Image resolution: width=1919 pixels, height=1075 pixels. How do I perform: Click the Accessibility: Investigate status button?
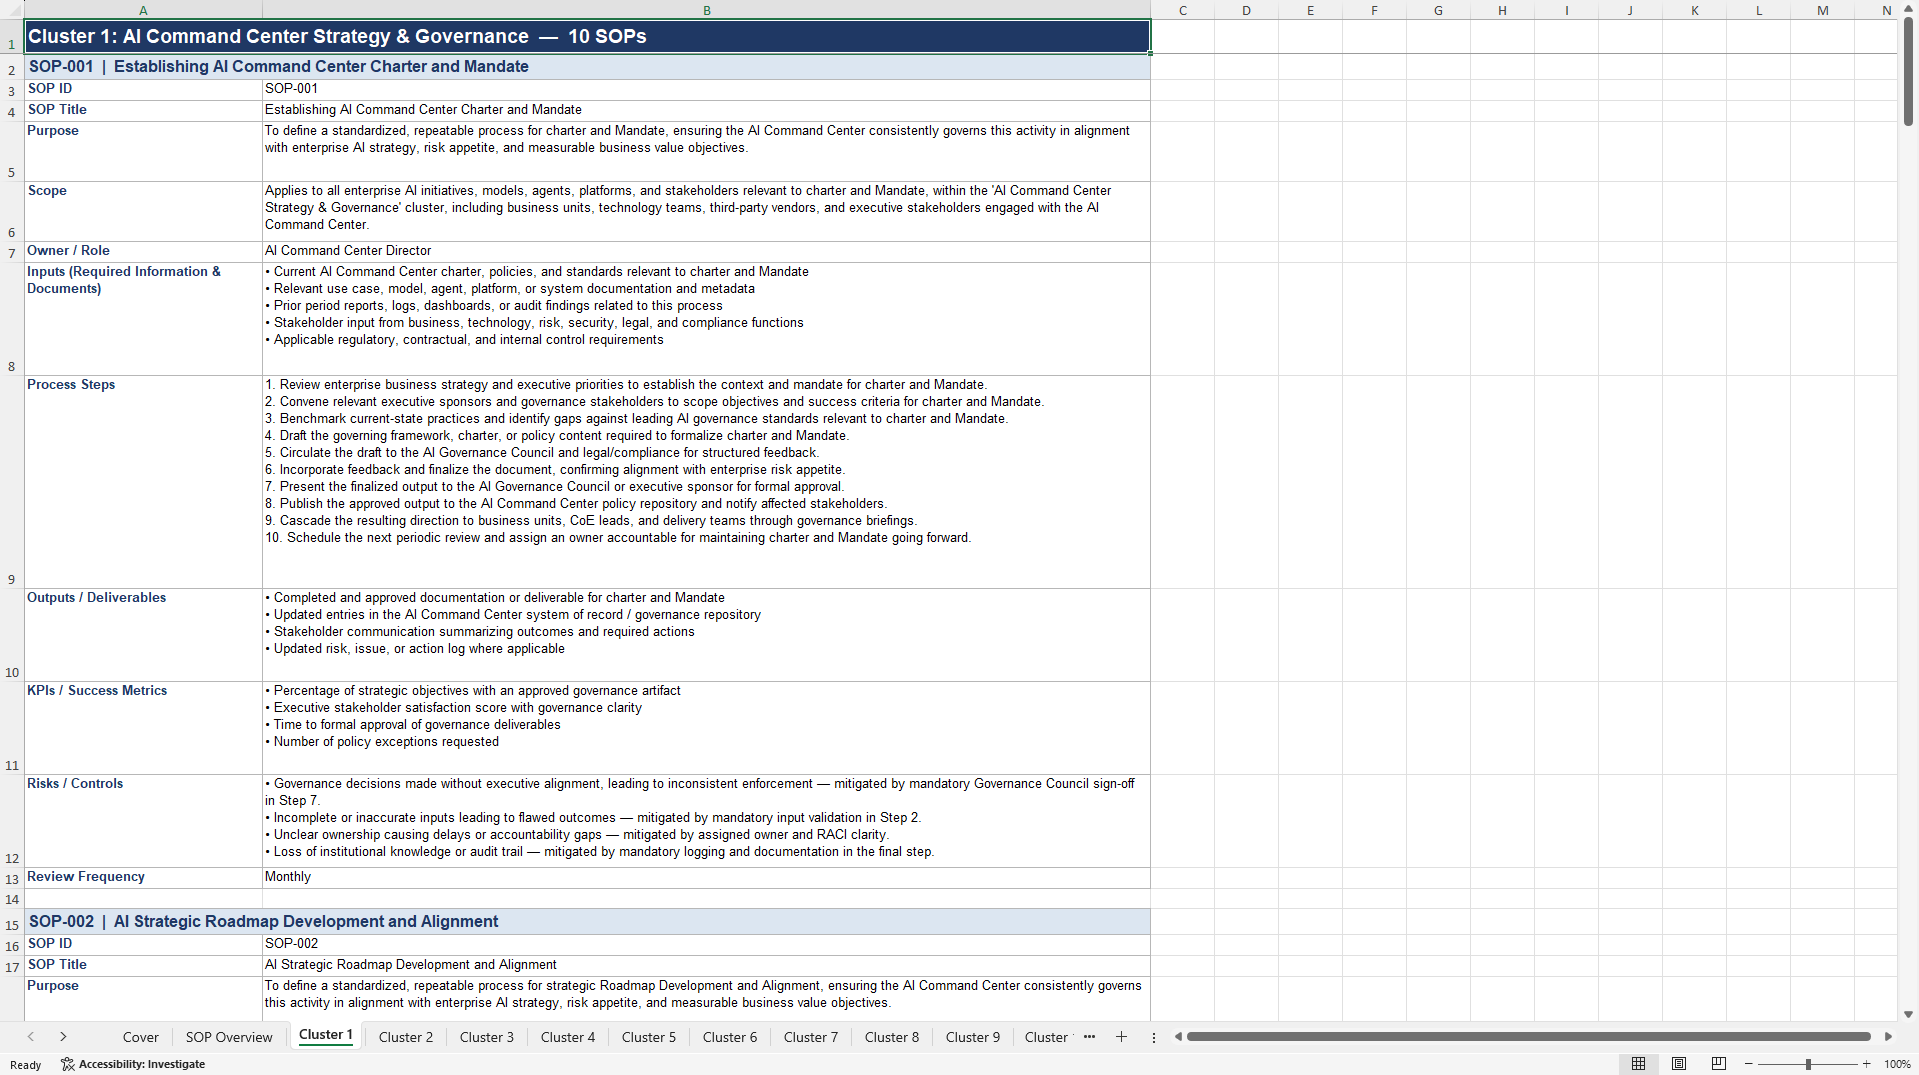[133, 1064]
